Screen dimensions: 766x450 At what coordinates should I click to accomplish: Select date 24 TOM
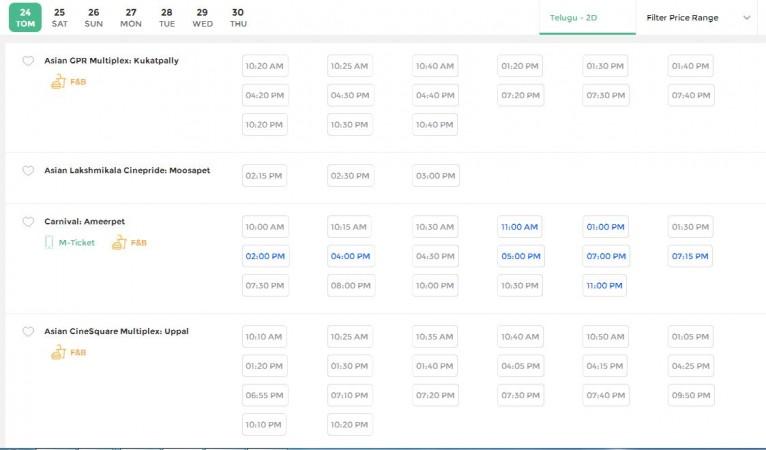pyautogui.click(x=25, y=18)
